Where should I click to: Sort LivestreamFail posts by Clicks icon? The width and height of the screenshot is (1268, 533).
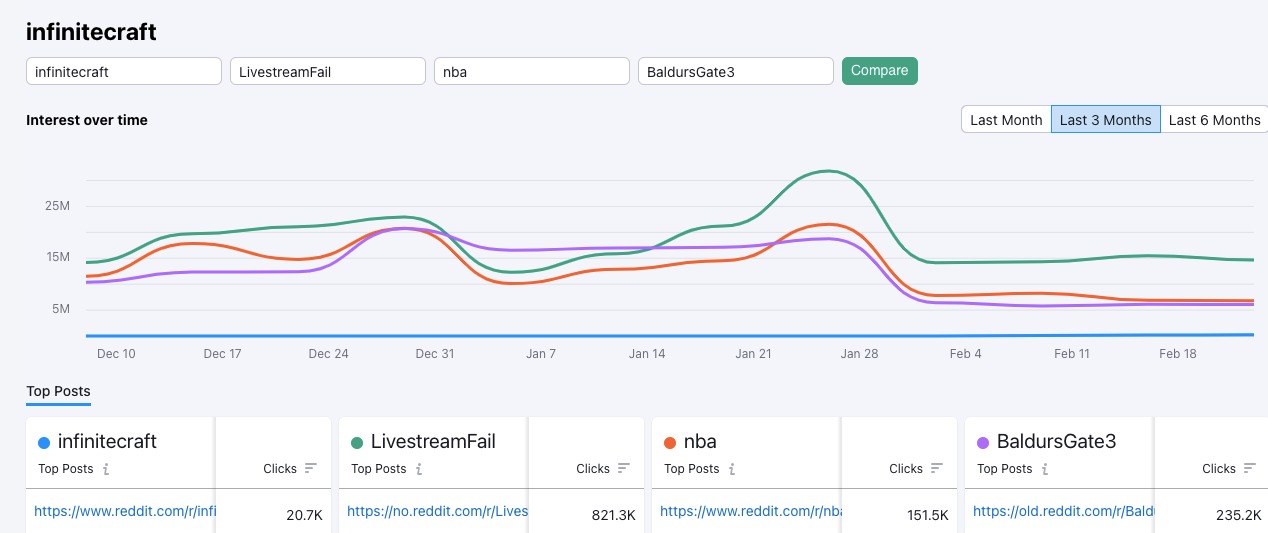624,468
